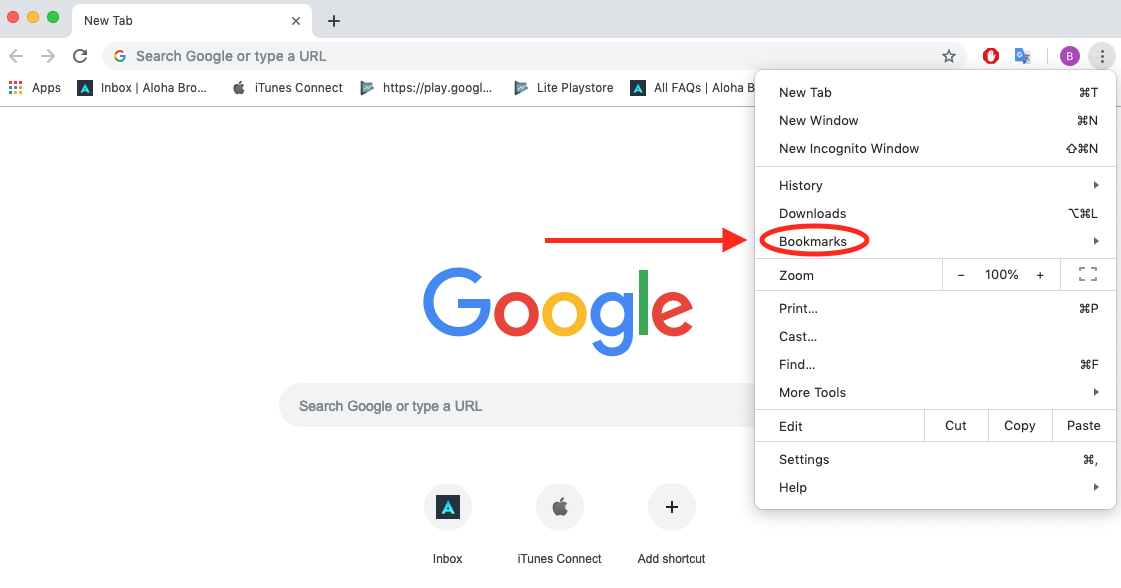This screenshot has width=1121, height=588.
Task: Open a New Incognito Window
Action: (935, 148)
